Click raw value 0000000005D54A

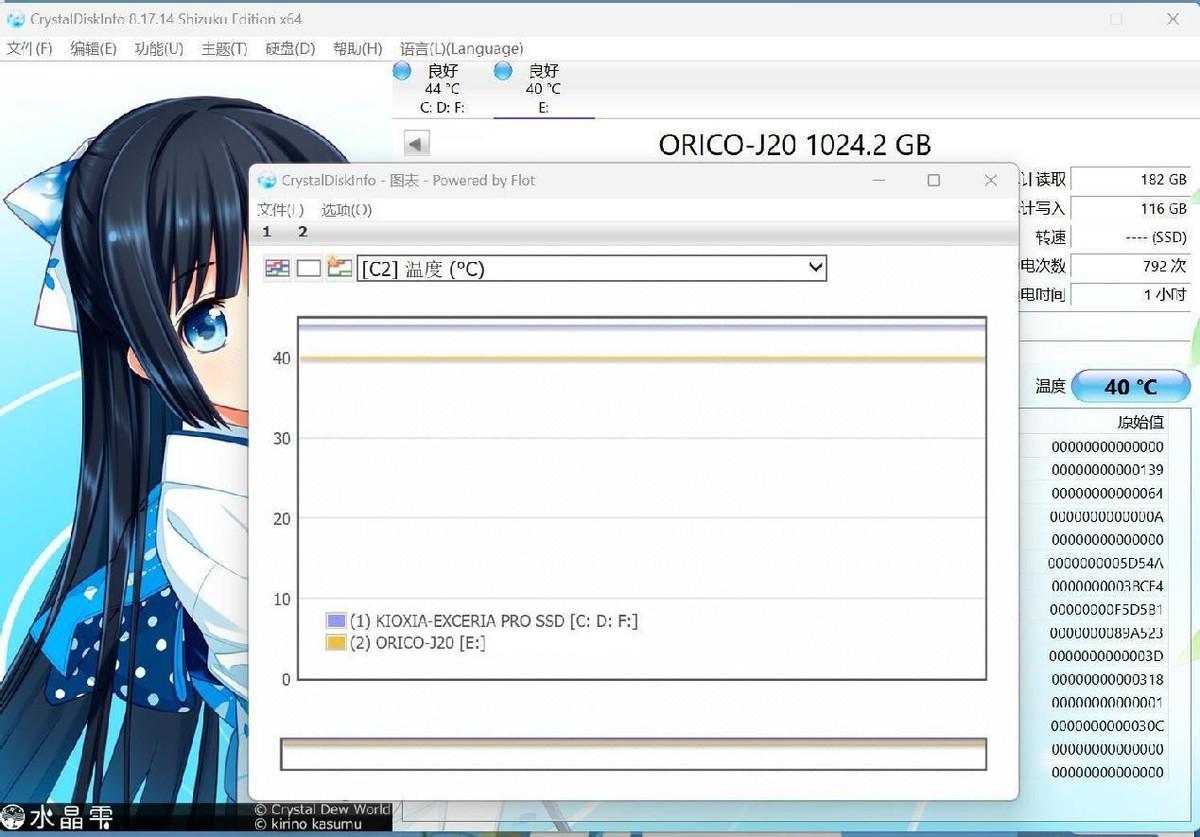click(1107, 563)
